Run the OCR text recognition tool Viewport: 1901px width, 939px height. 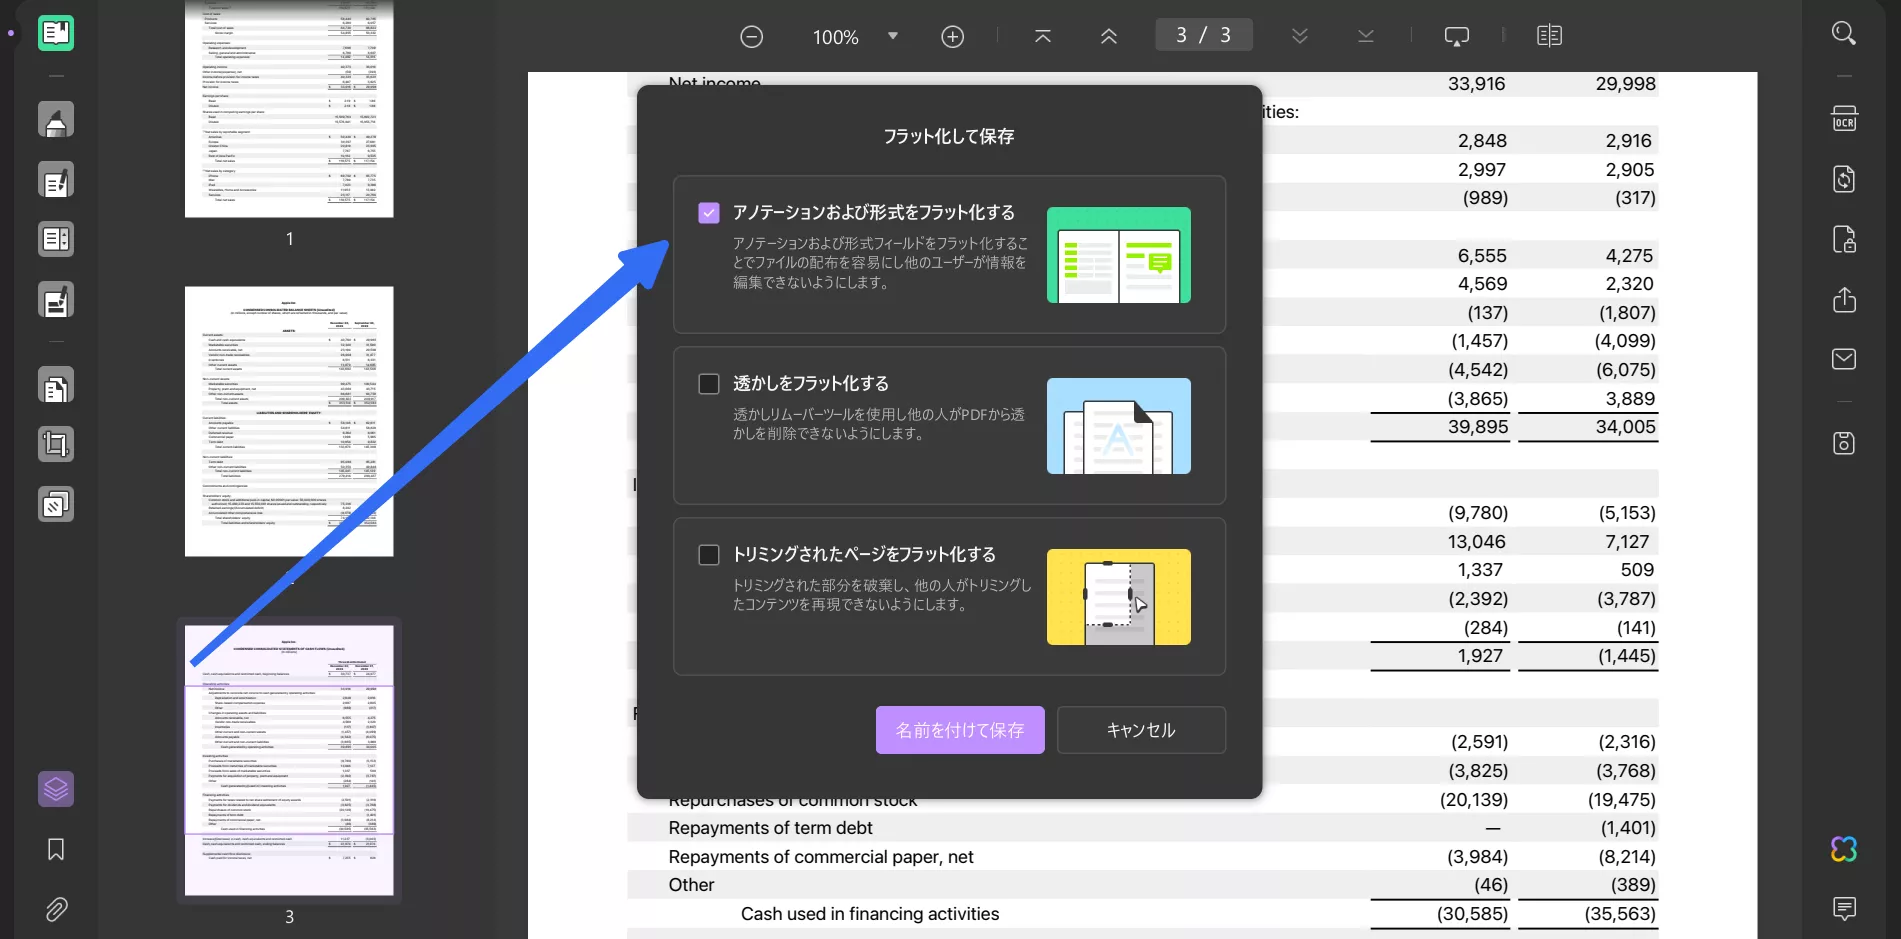[x=1844, y=119]
